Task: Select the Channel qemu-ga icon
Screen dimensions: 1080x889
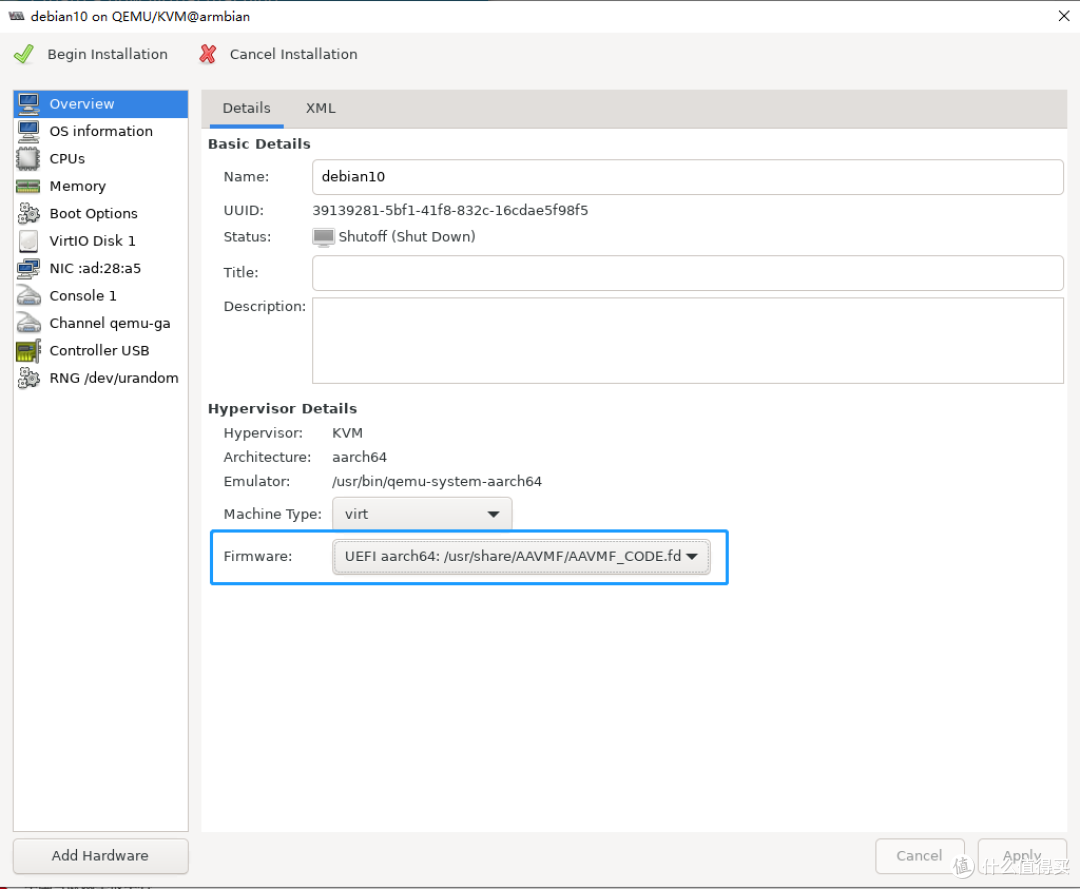Action: tap(29, 323)
